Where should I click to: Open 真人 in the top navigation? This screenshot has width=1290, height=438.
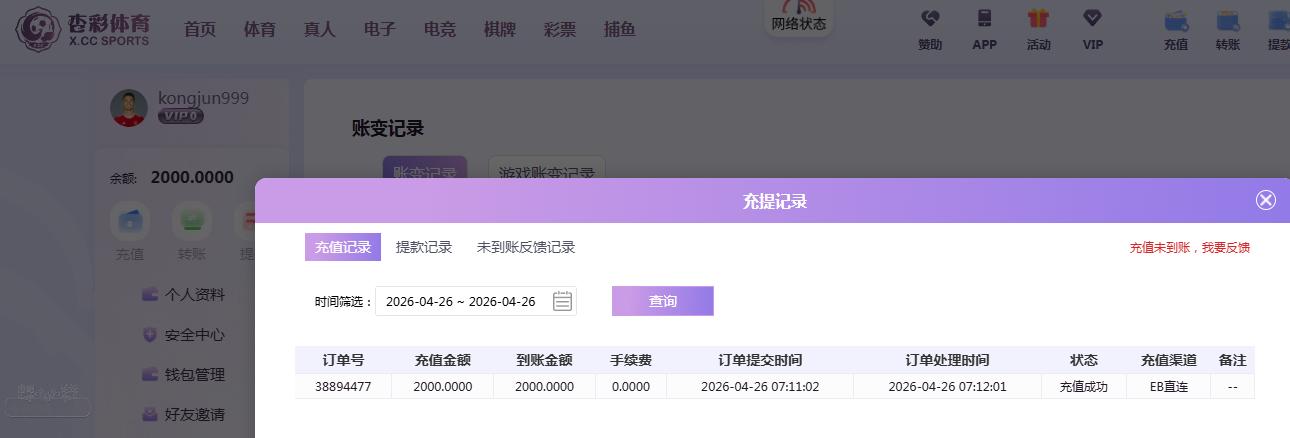(320, 29)
